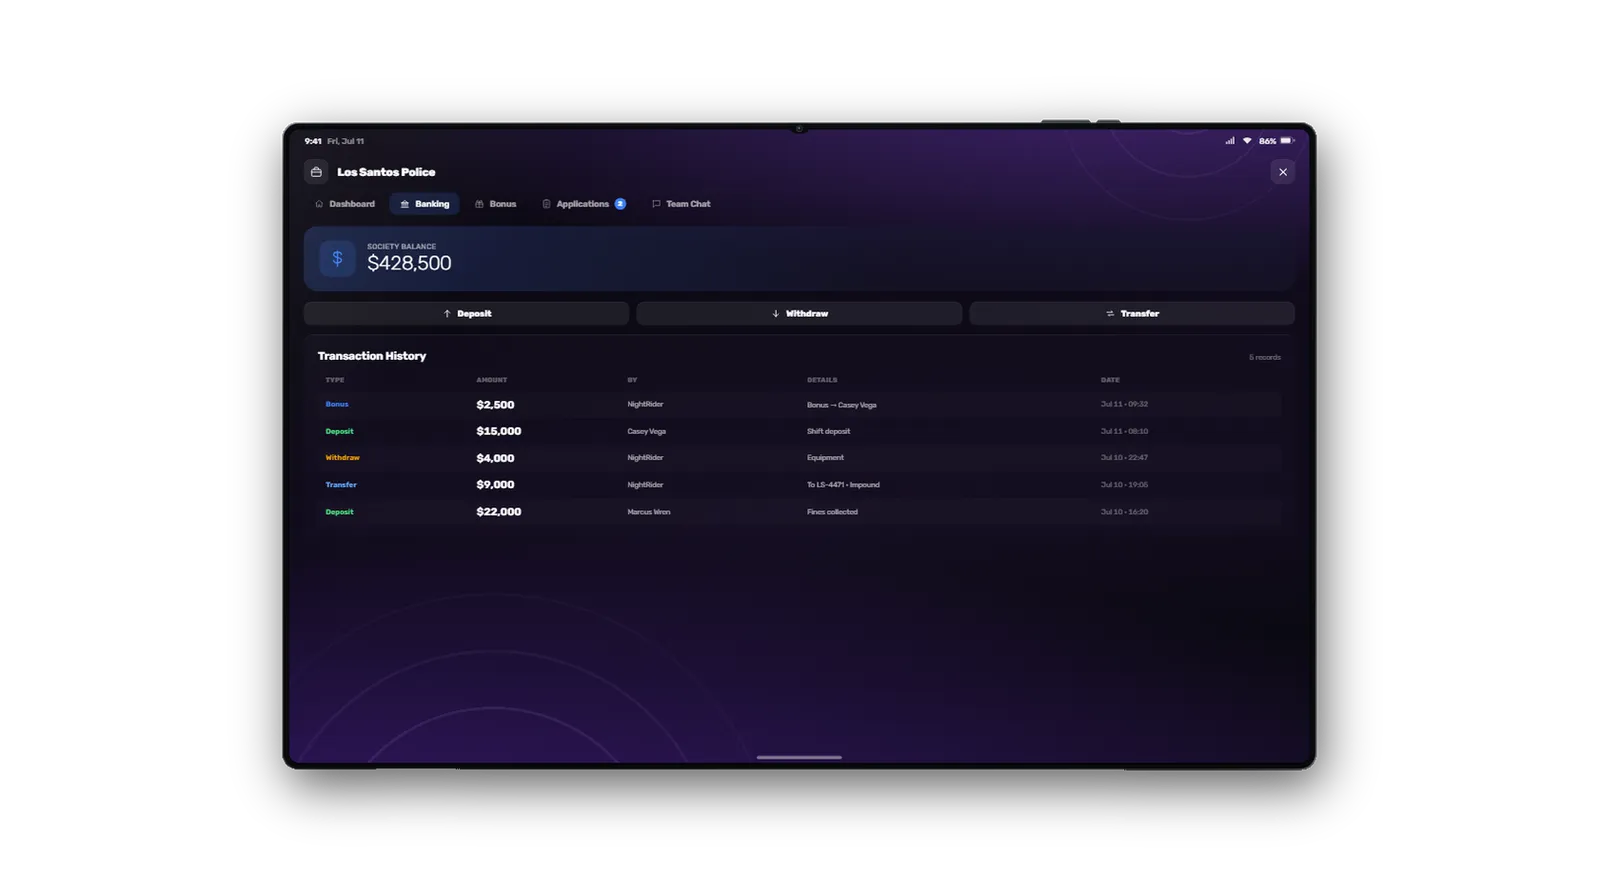Click the $2,500 amount cell
The height and width of the screenshot is (891, 1600).
495,405
